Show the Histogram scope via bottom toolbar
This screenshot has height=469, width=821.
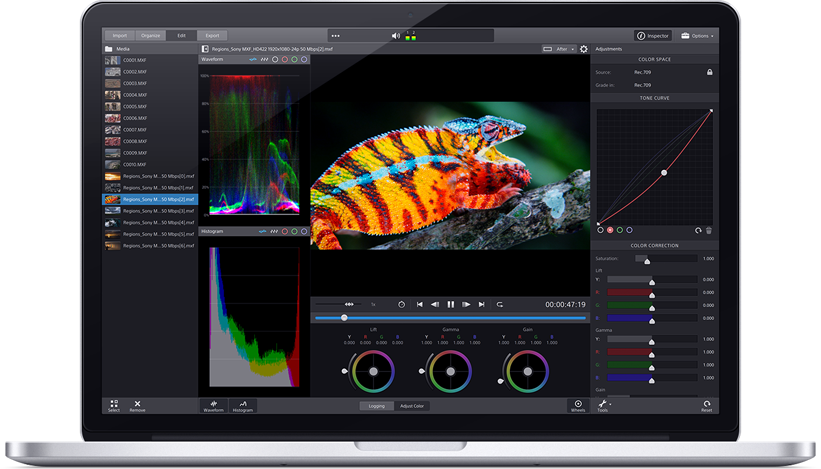(x=243, y=404)
